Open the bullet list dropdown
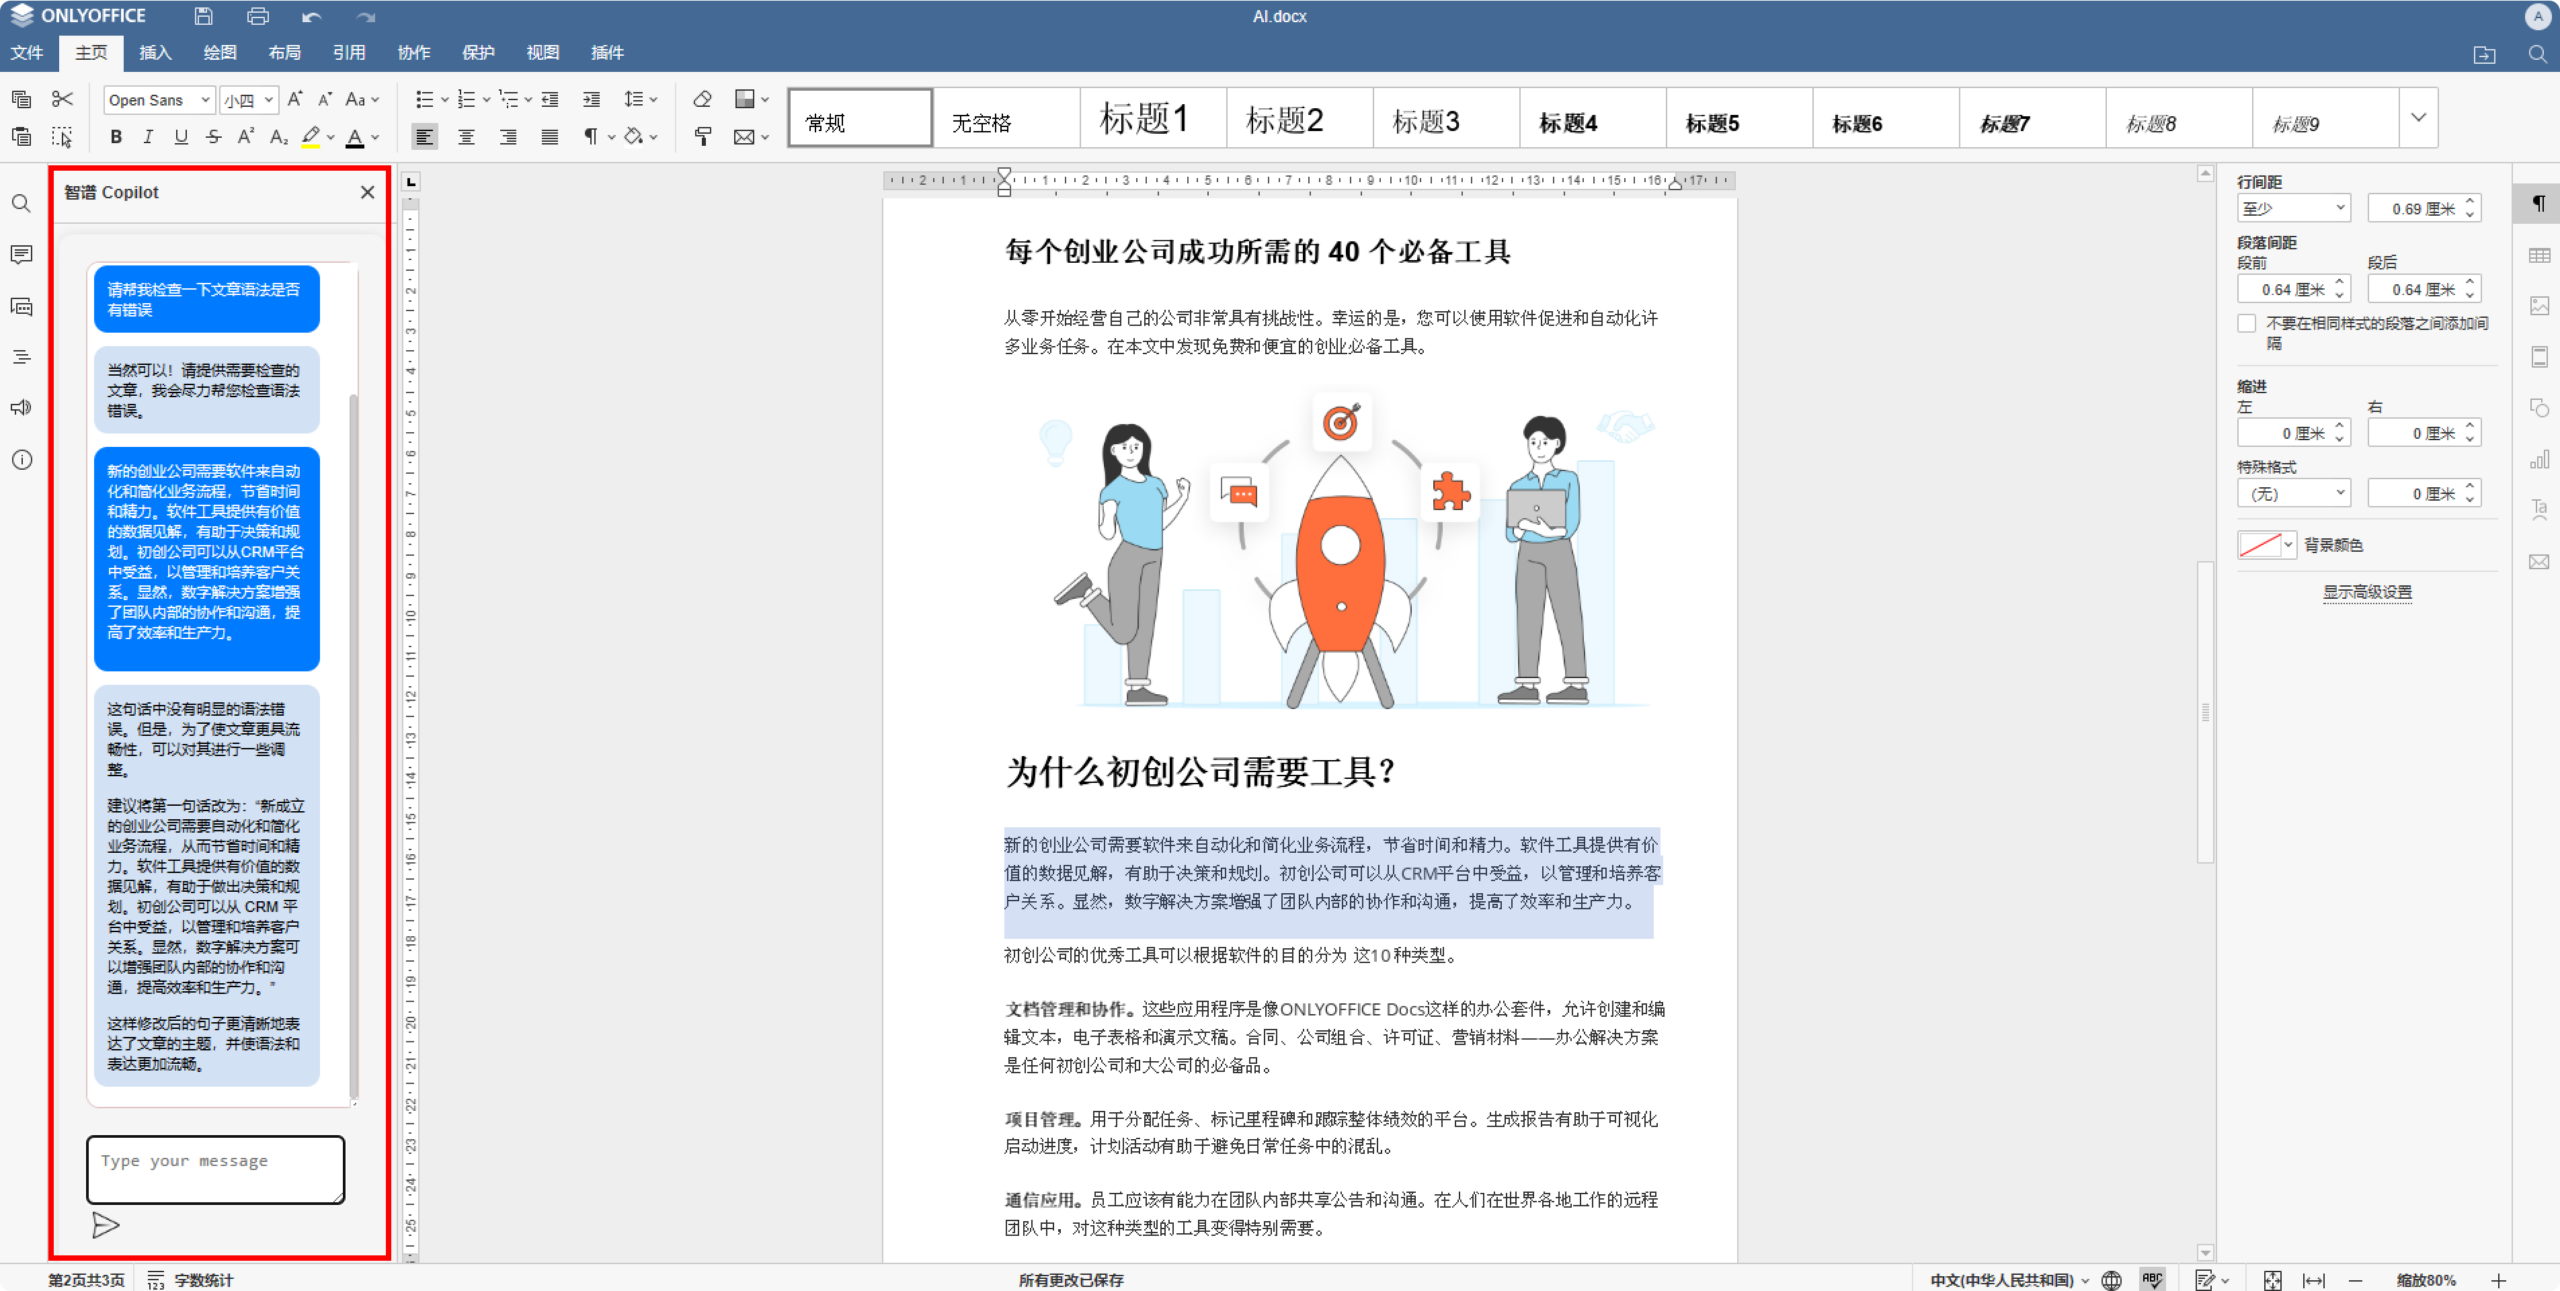 coord(445,99)
